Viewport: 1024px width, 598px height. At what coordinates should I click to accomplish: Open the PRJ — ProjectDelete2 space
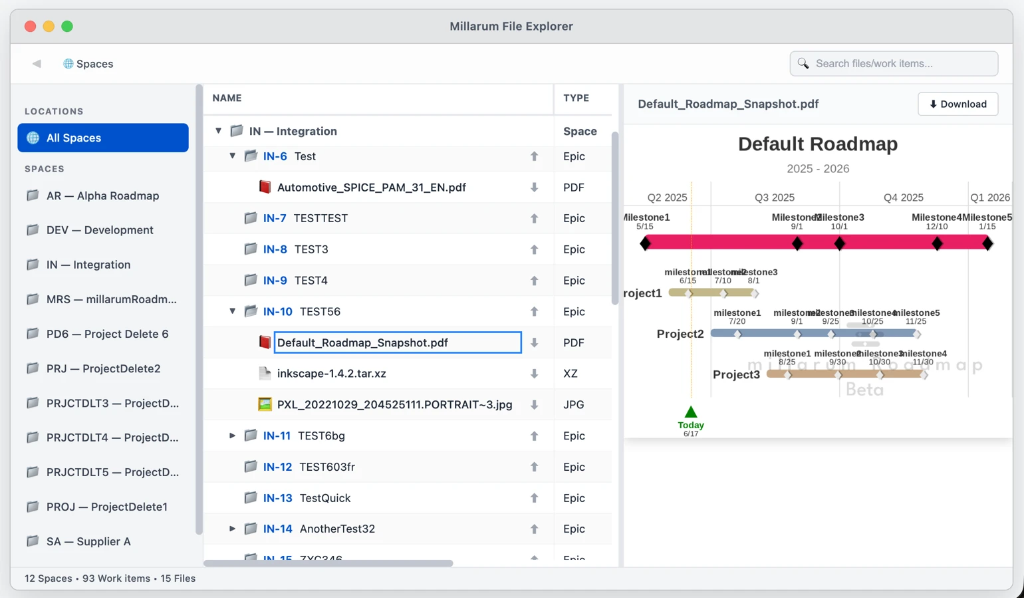103,368
